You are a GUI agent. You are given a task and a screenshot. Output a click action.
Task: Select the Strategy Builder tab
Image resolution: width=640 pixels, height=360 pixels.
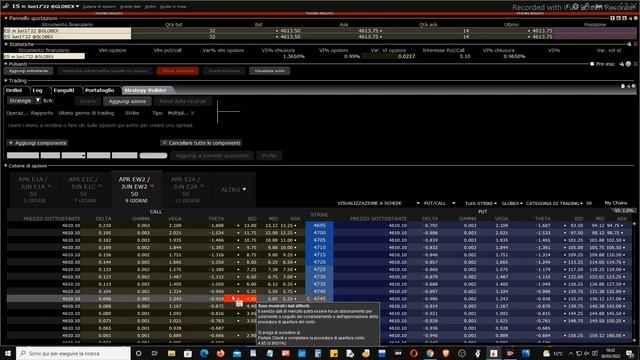[x=145, y=90]
